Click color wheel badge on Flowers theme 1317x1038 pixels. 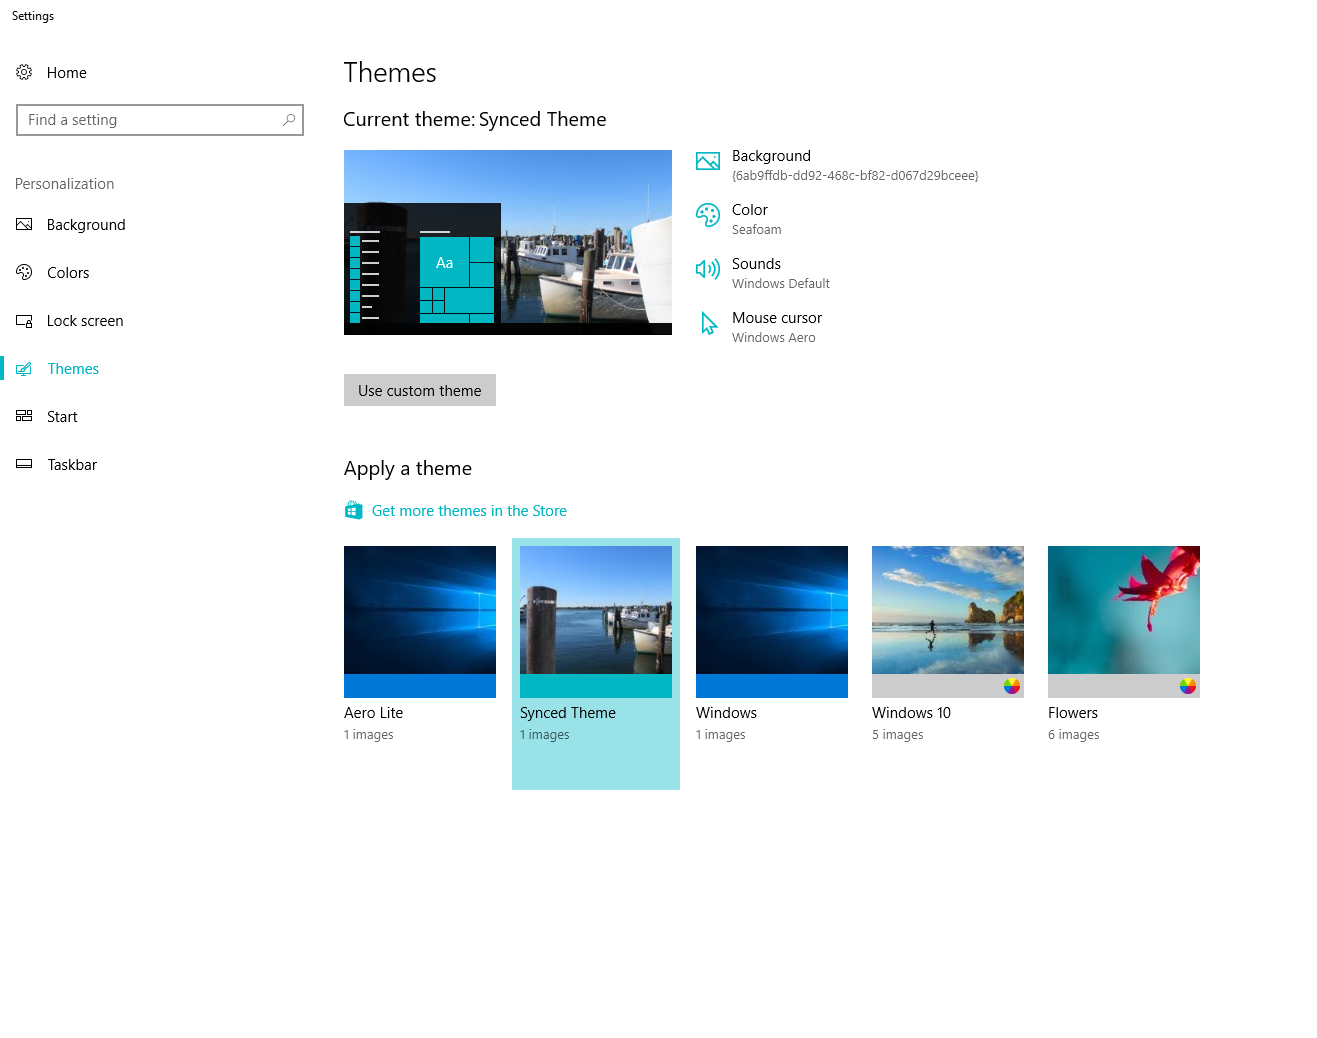pos(1188,686)
